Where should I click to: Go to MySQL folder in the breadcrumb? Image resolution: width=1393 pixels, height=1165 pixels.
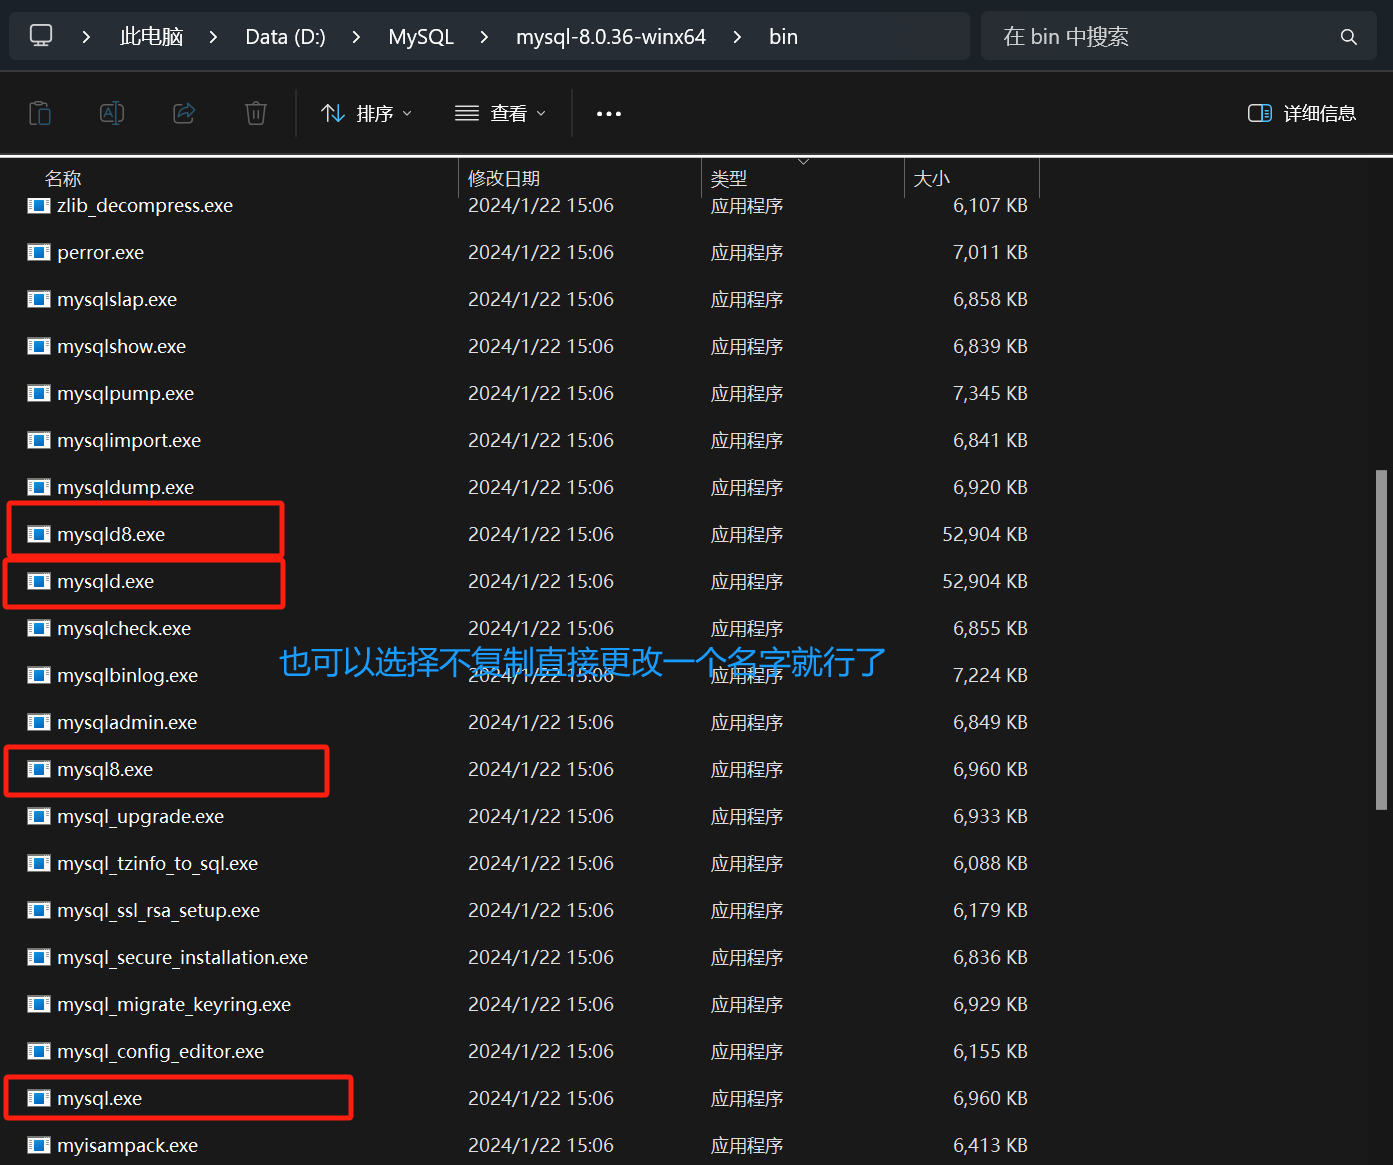(421, 37)
